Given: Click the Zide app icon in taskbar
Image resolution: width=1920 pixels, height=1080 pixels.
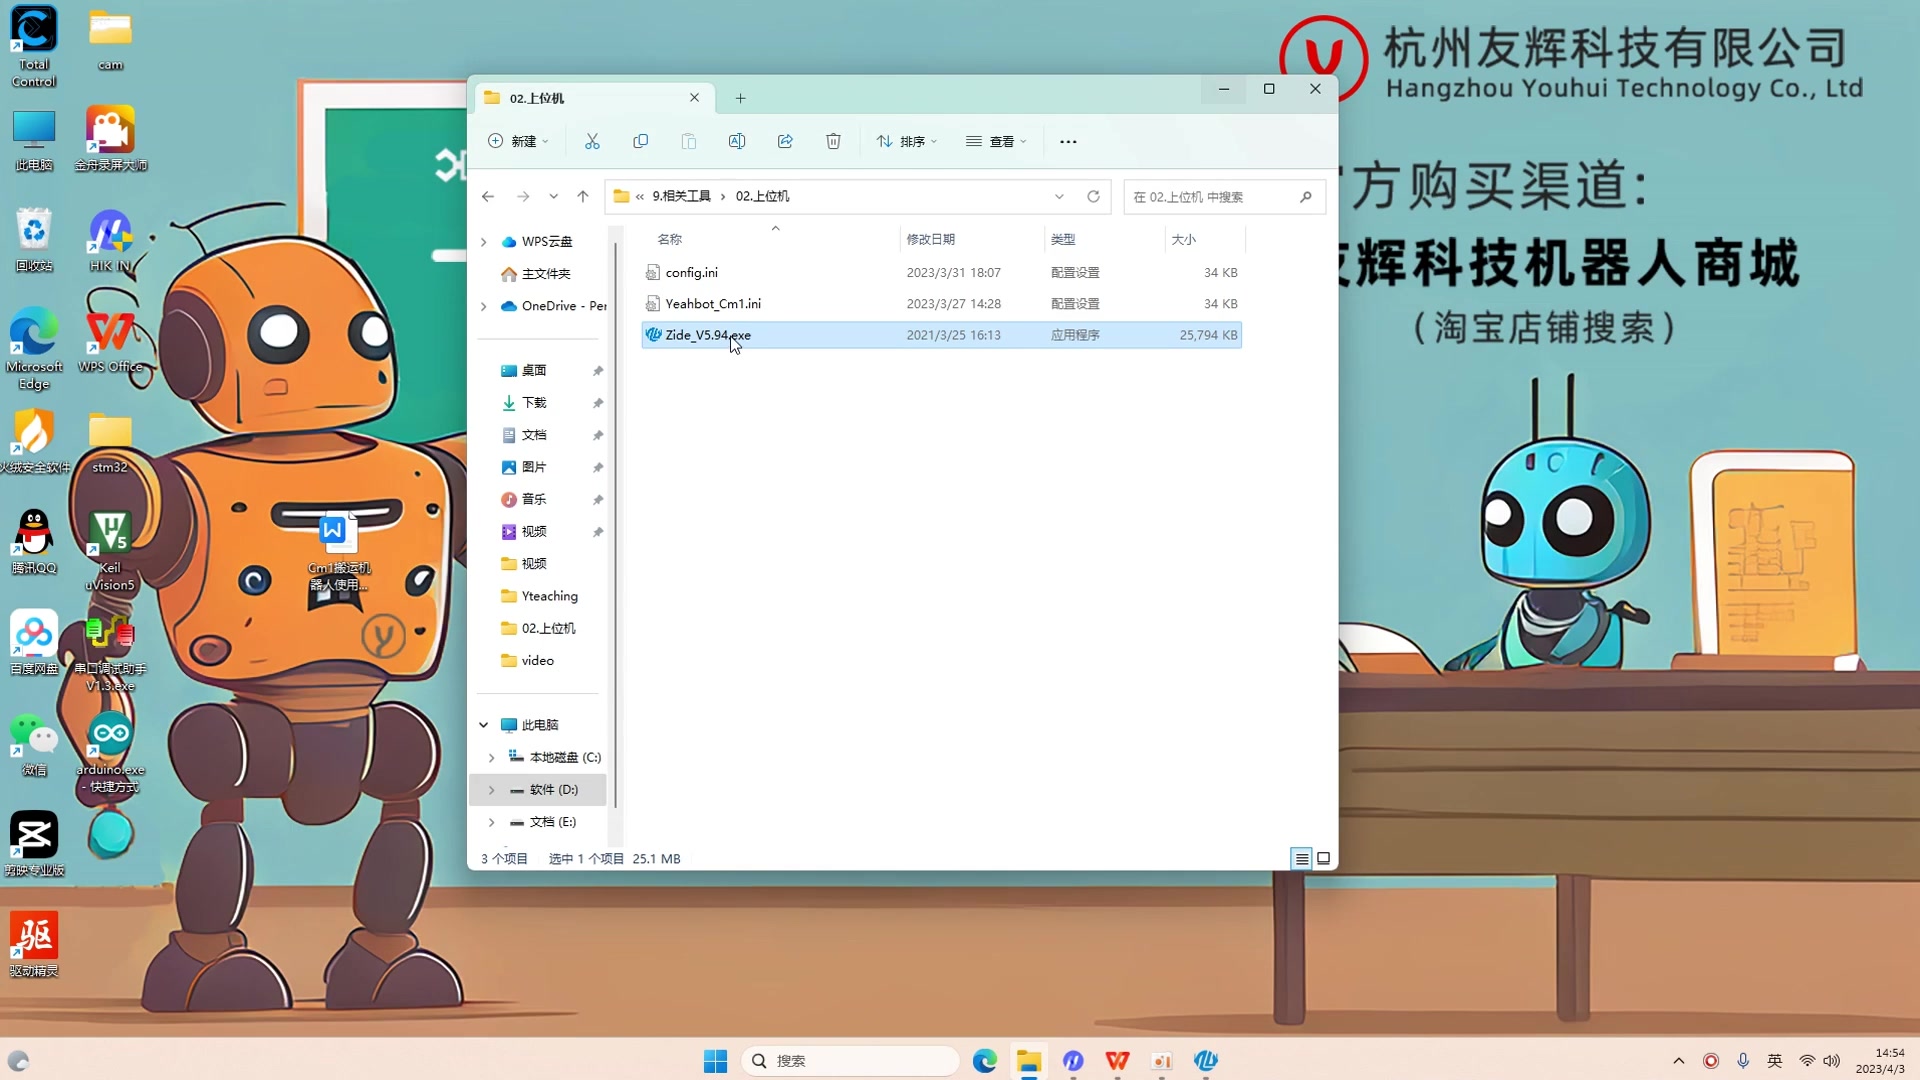Looking at the screenshot, I should coord(1206,1061).
